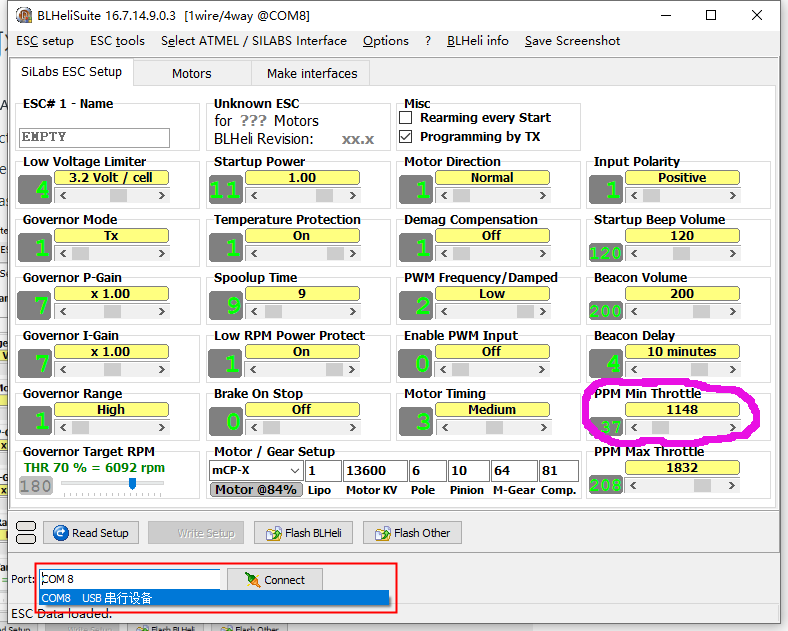Screen dimensions: 788x631
Task: Increase Startup Power with right arrow
Action: click(x=353, y=195)
